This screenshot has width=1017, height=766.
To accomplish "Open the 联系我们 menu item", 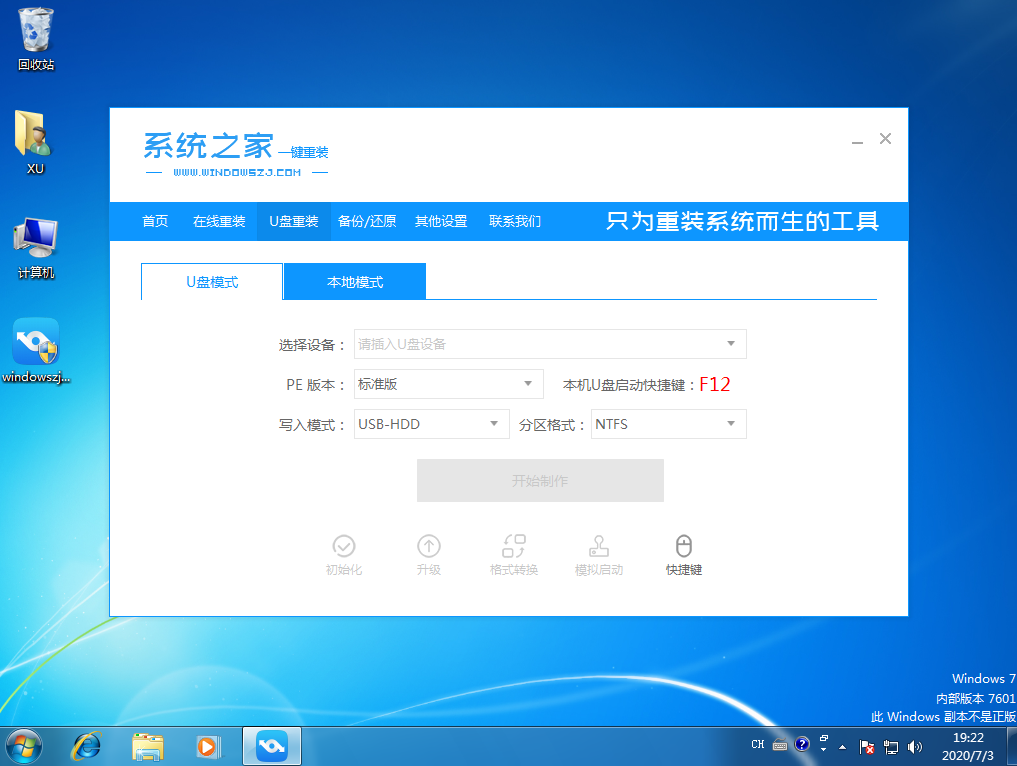I will tap(515, 221).
